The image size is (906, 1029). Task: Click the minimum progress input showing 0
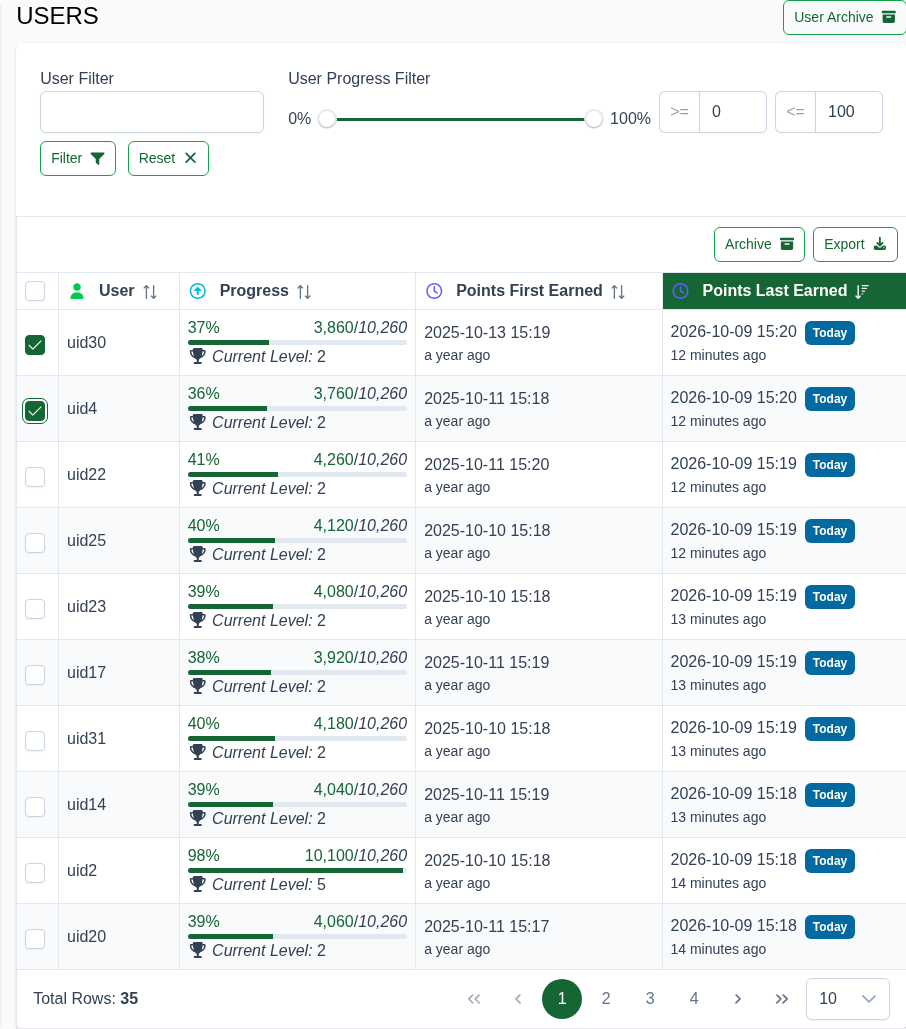point(733,112)
